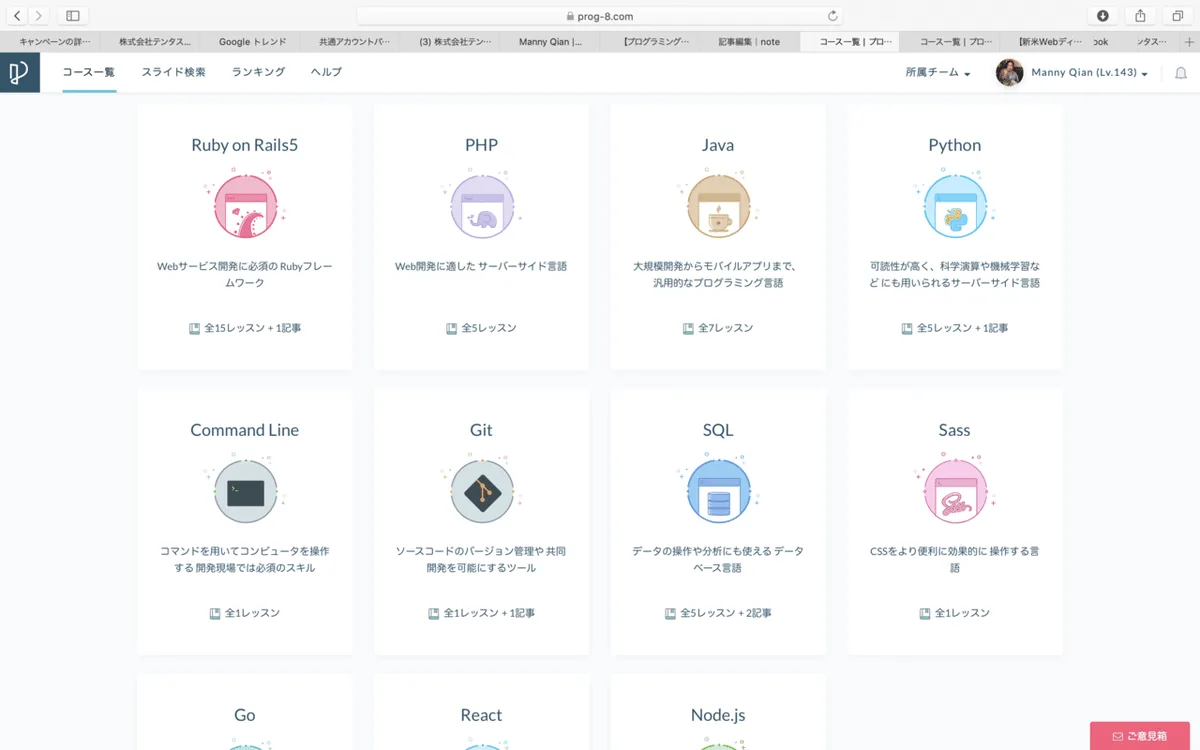
Task: Click 大規模開発からモバイルアプリまで description
Action: (x=718, y=275)
